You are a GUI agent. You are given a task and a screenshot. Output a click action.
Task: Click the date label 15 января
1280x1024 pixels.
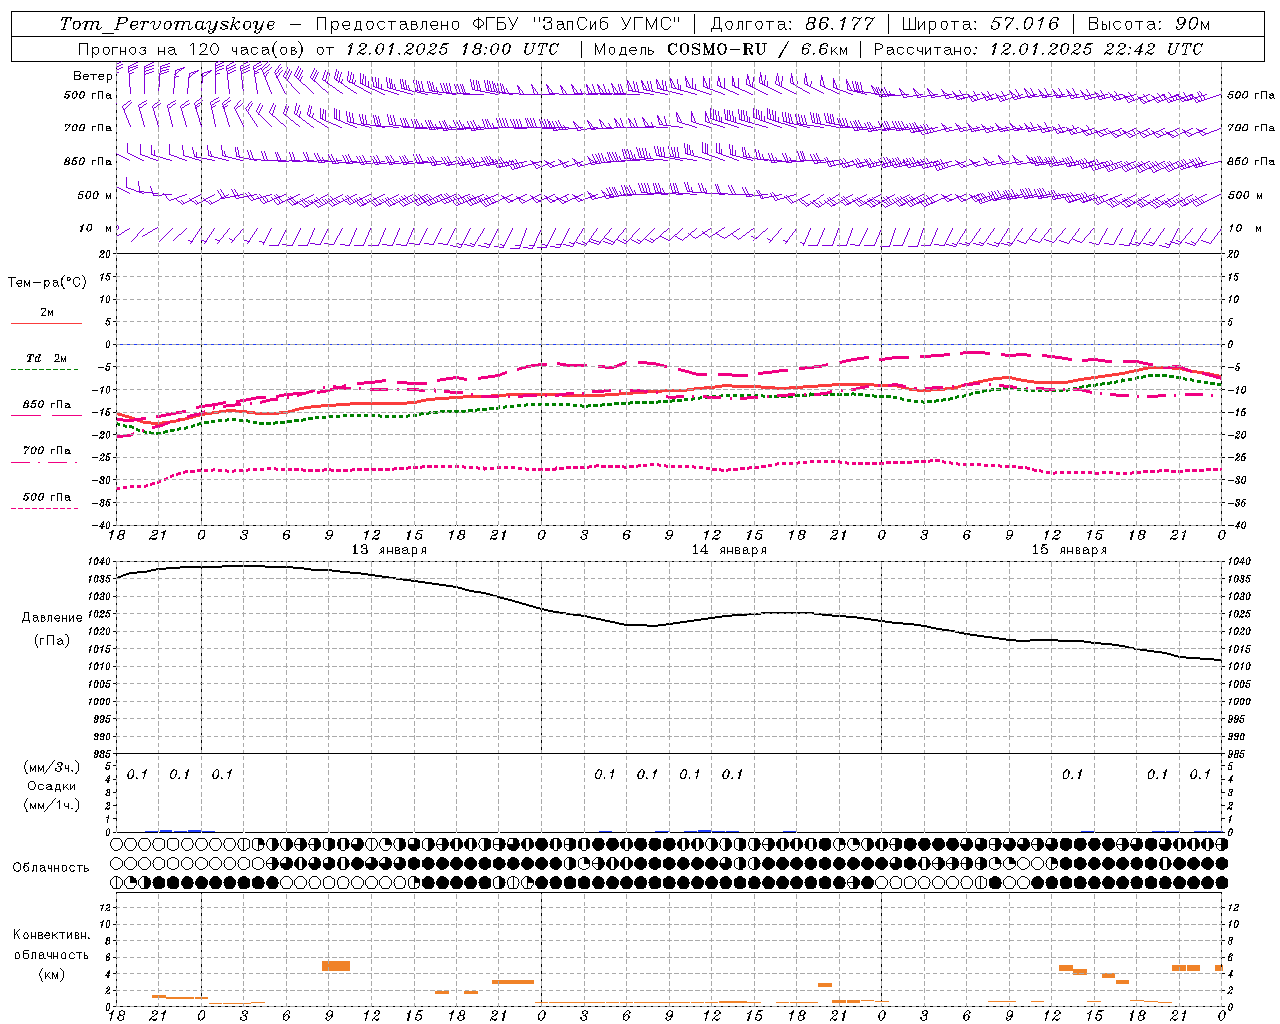(x=1069, y=550)
